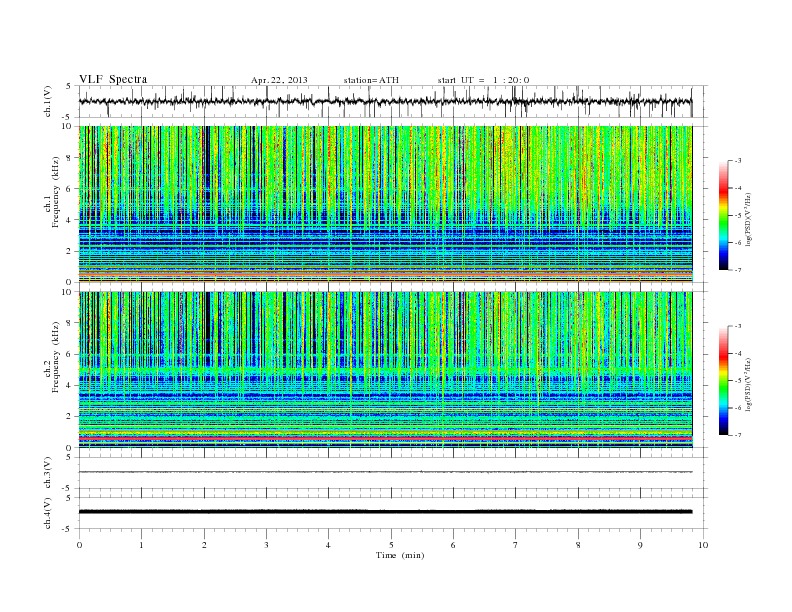Click the ch.1 Frequency (kHz) axis label

(52, 192)
